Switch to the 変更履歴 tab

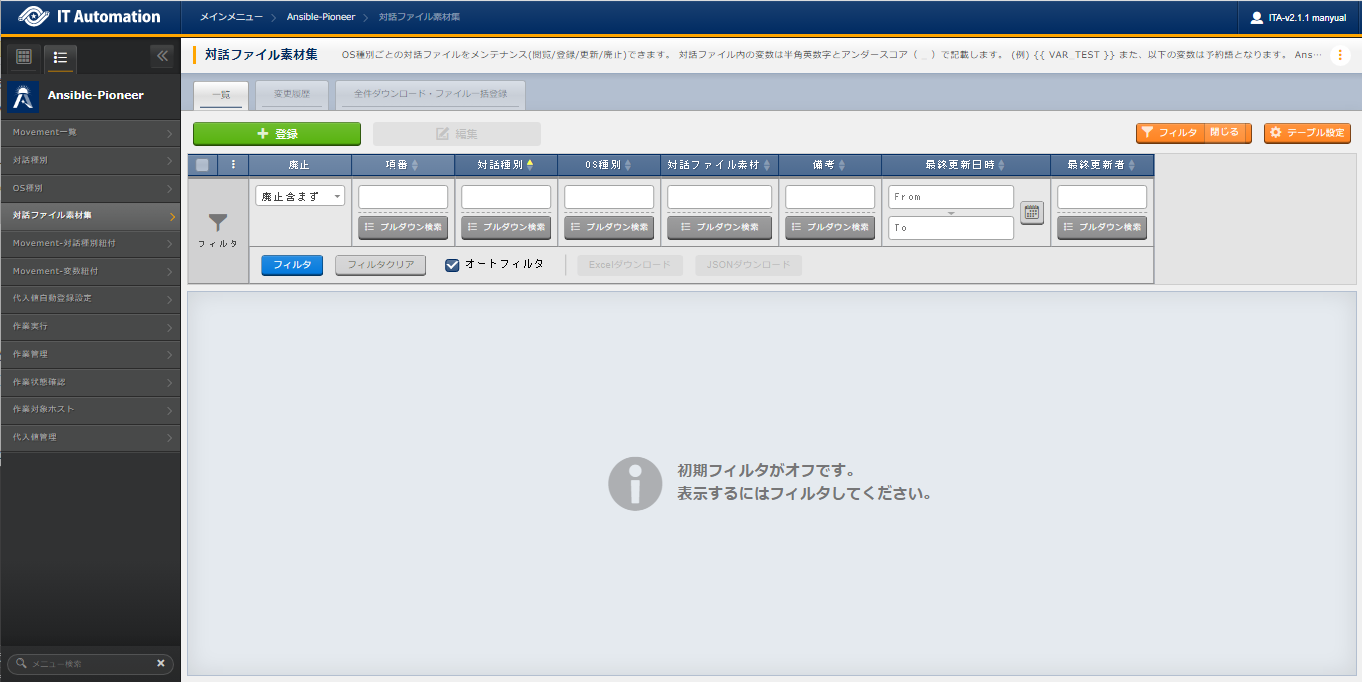click(x=291, y=94)
